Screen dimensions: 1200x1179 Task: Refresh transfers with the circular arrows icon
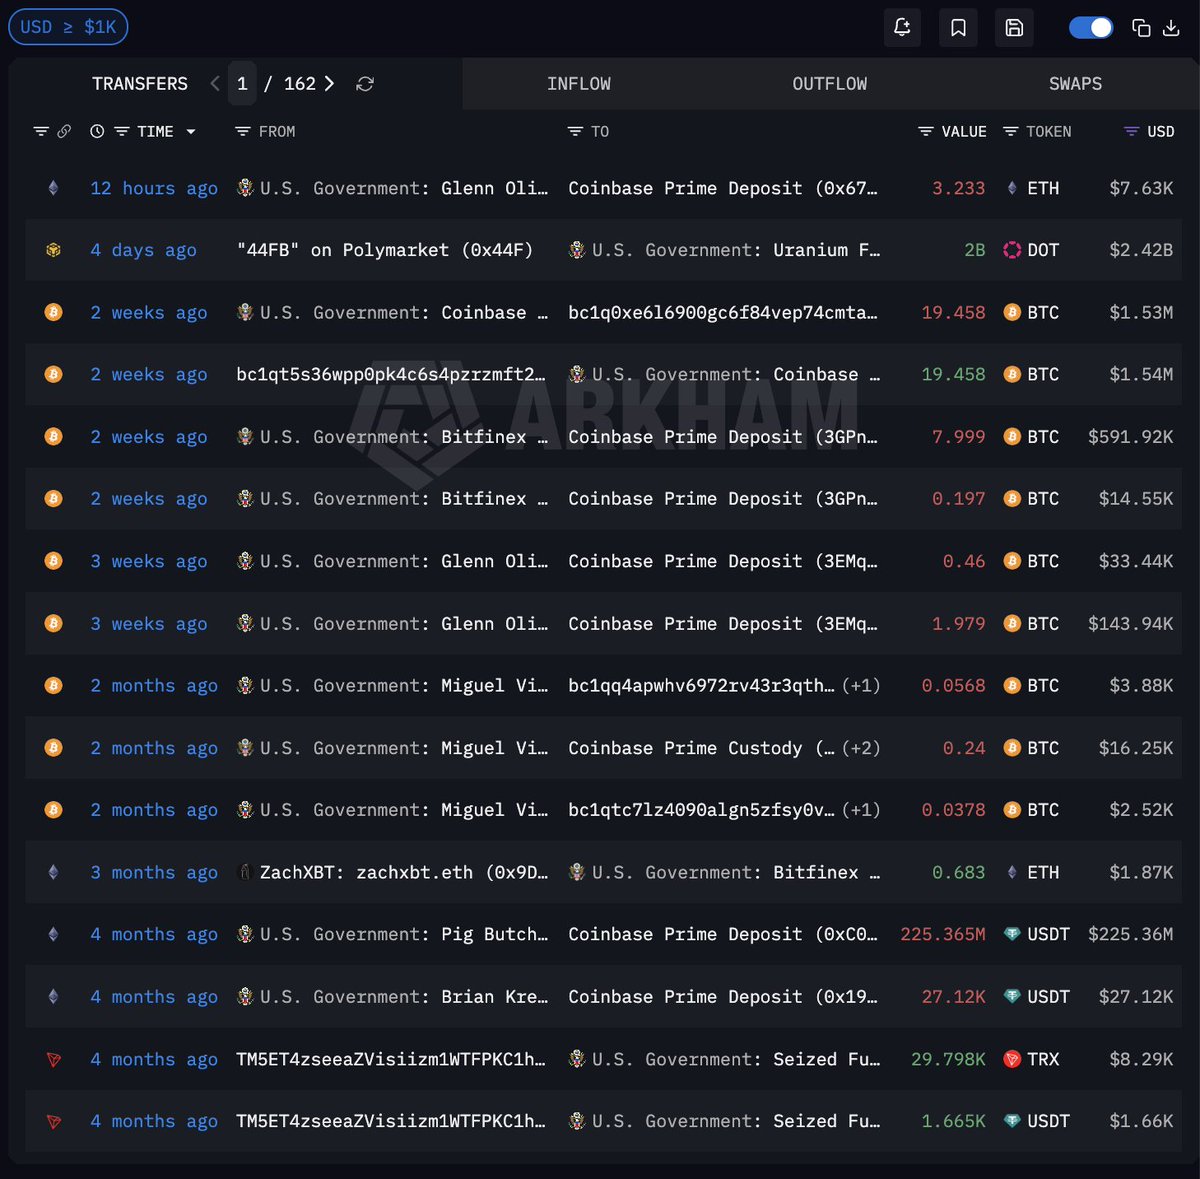tap(365, 84)
